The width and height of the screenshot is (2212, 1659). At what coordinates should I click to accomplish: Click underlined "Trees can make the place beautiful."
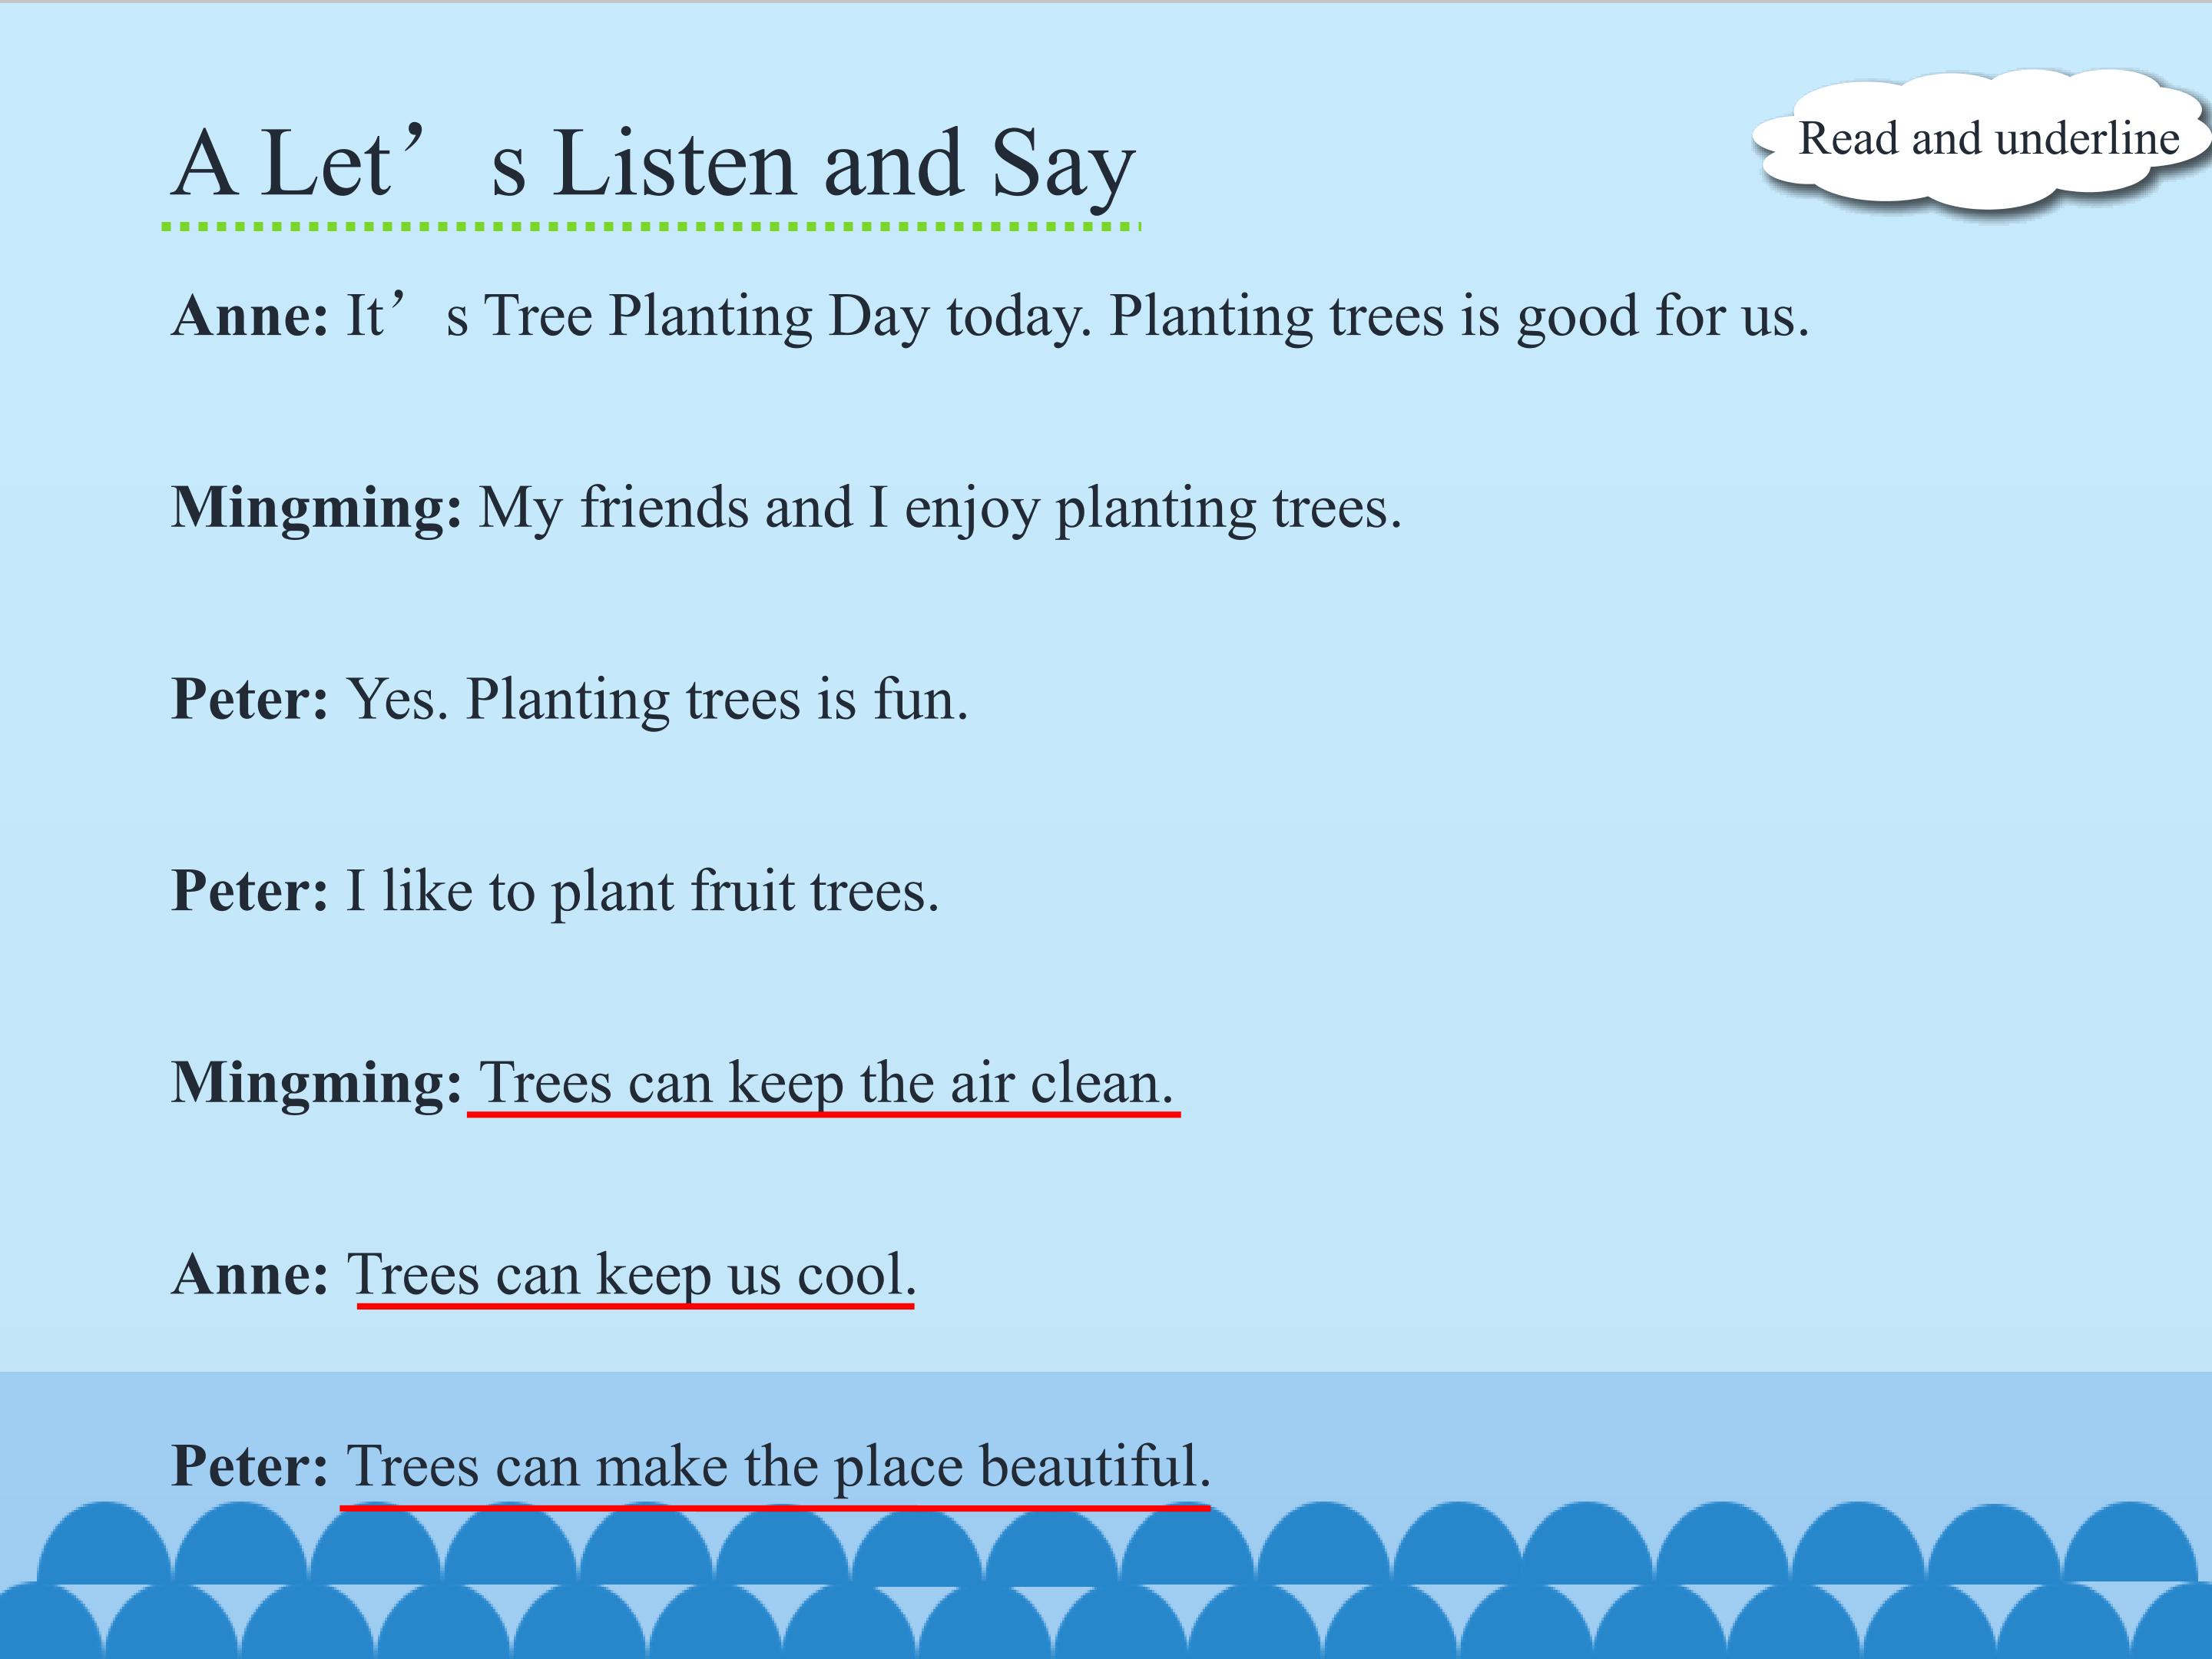click(778, 1467)
